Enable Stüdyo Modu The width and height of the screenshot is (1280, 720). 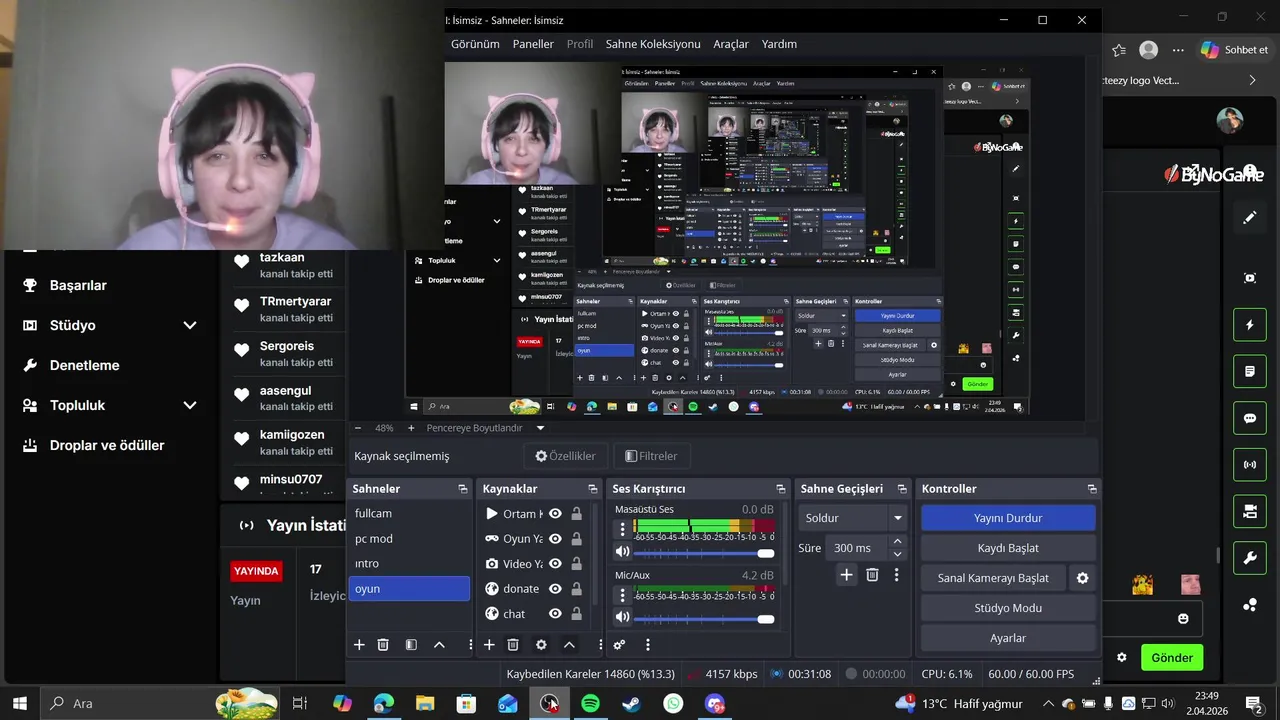tap(1008, 608)
